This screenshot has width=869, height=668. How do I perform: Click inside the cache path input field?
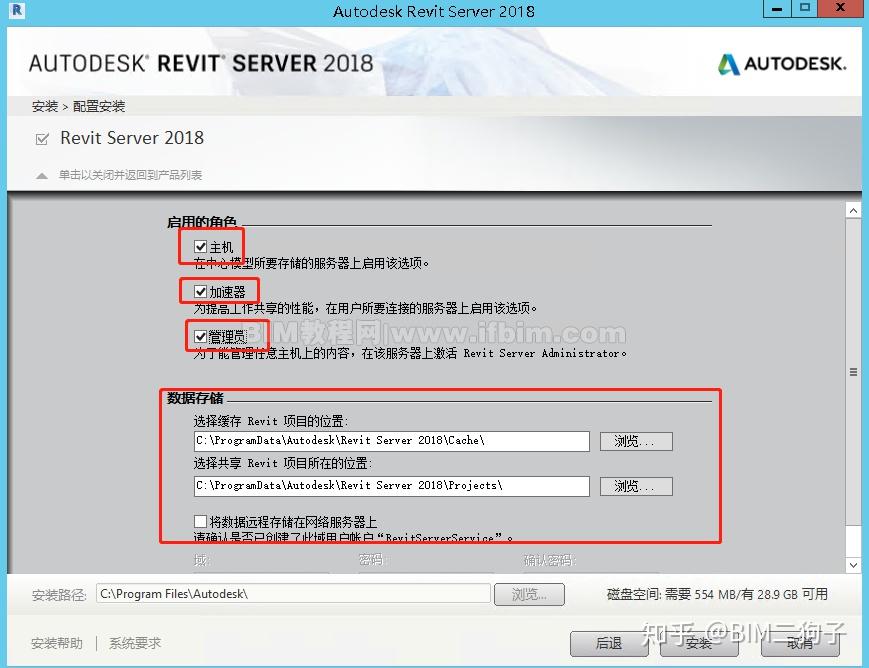pyautogui.click(x=390, y=440)
